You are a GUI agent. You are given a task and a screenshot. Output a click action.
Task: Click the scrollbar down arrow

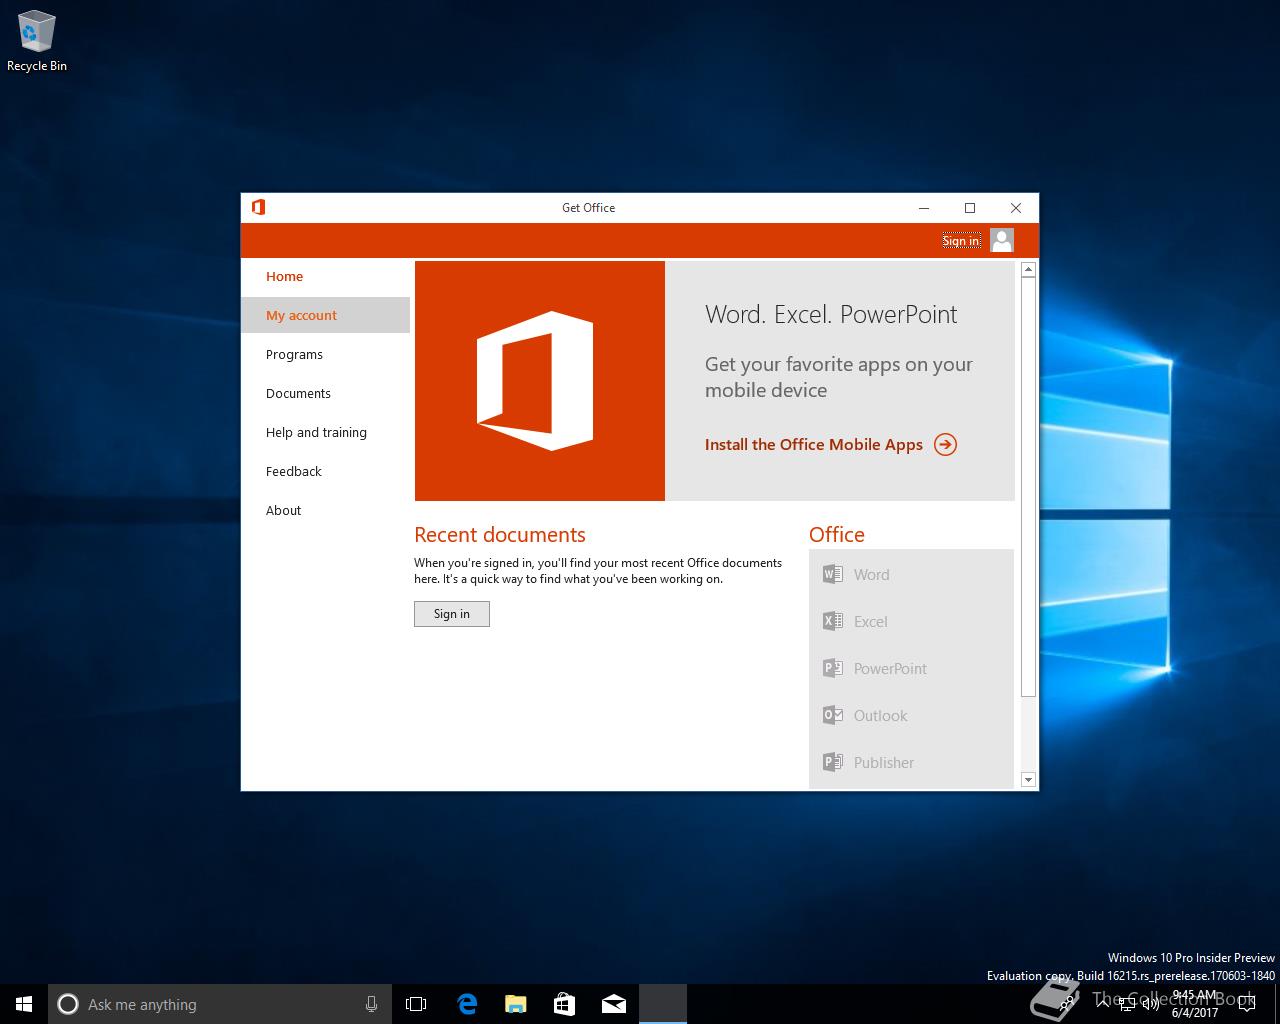(1028, 779)
